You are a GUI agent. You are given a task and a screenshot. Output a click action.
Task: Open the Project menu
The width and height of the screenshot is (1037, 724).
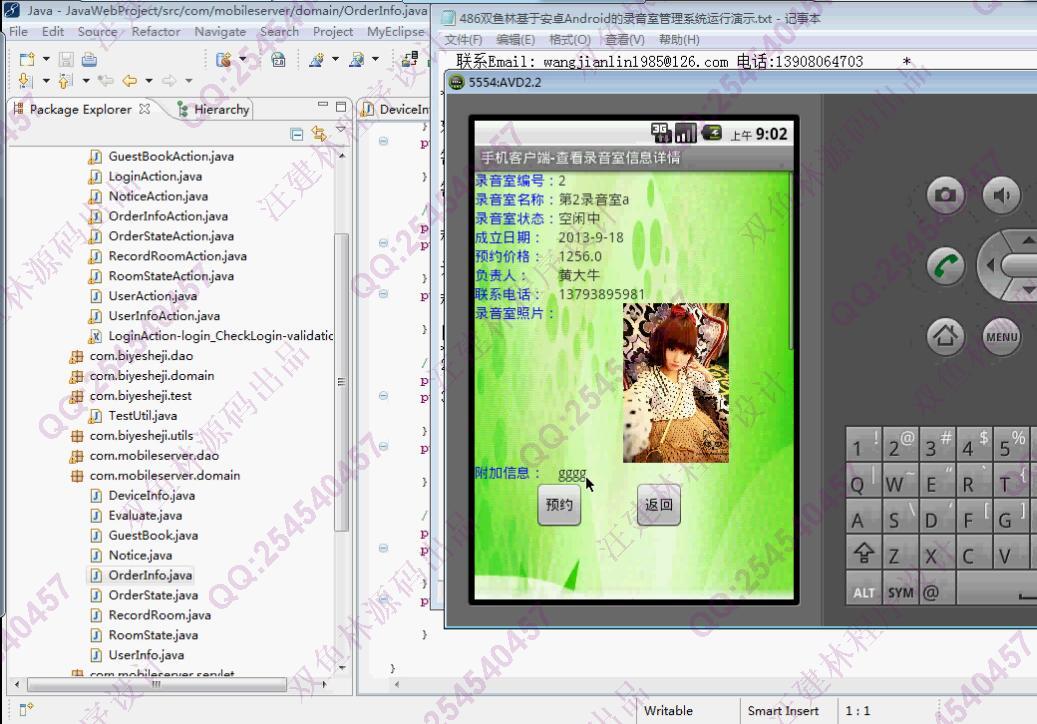pos(333,31)
